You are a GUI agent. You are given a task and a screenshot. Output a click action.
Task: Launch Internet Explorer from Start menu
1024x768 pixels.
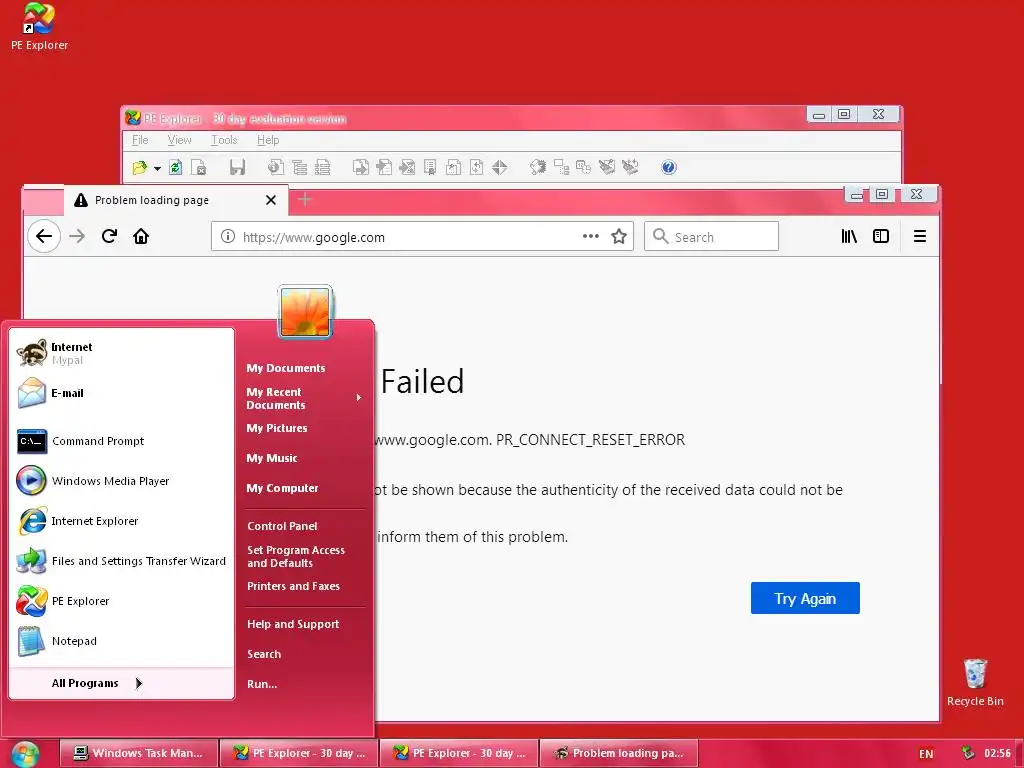[x=122, y=521]
